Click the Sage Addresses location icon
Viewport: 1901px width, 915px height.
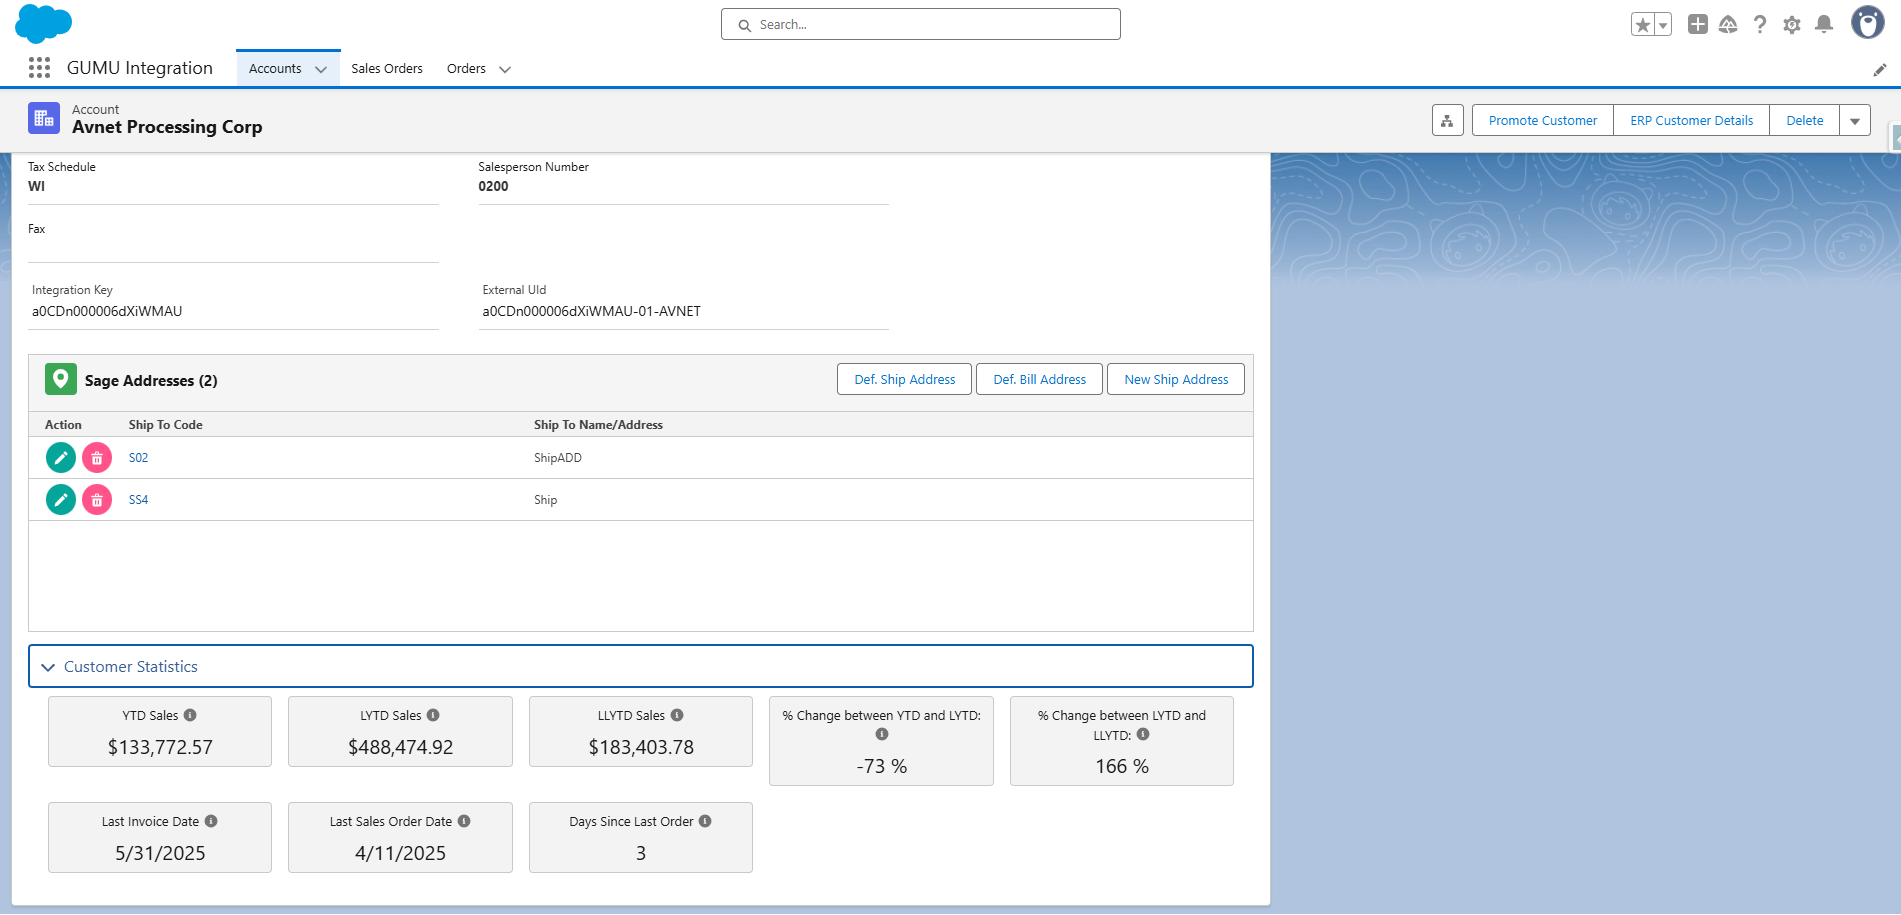click(x=61, y=379)
